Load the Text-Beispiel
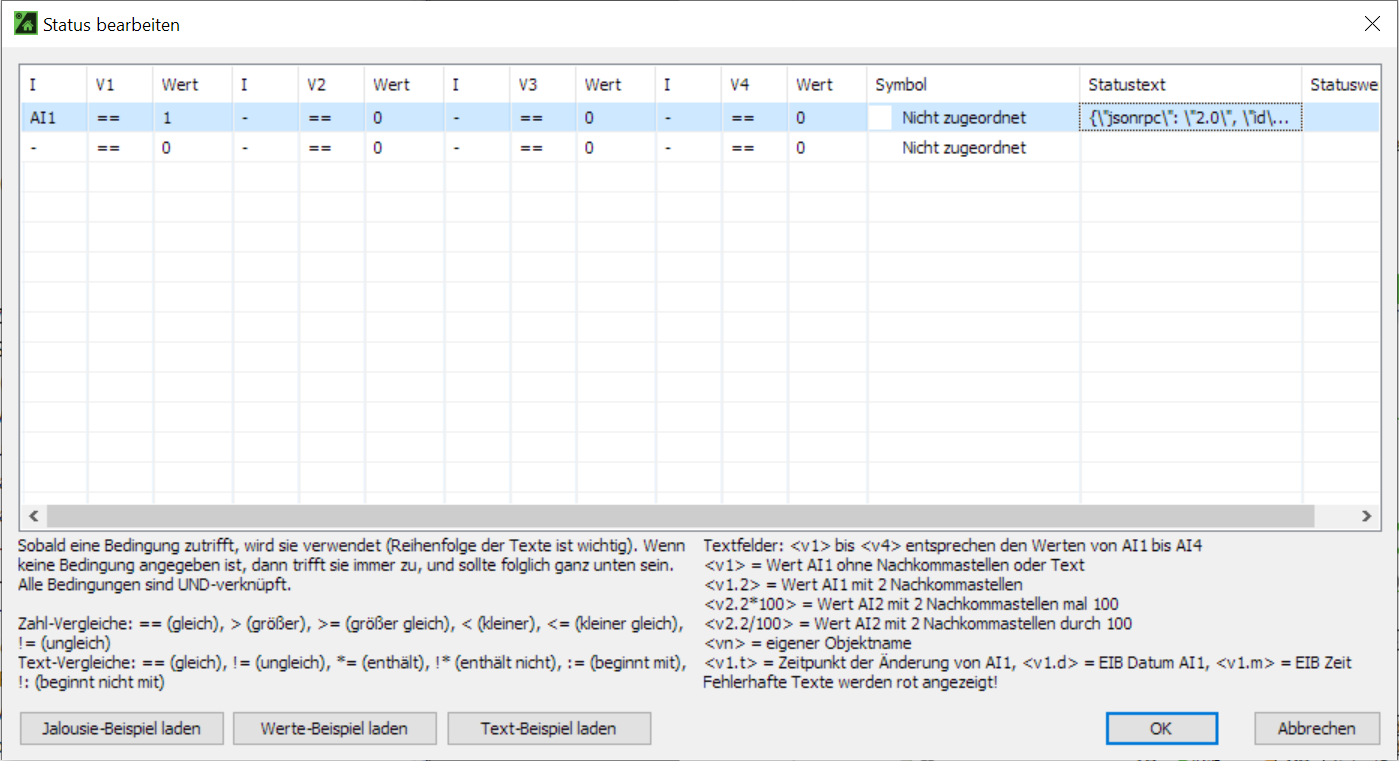 [549, 729]
